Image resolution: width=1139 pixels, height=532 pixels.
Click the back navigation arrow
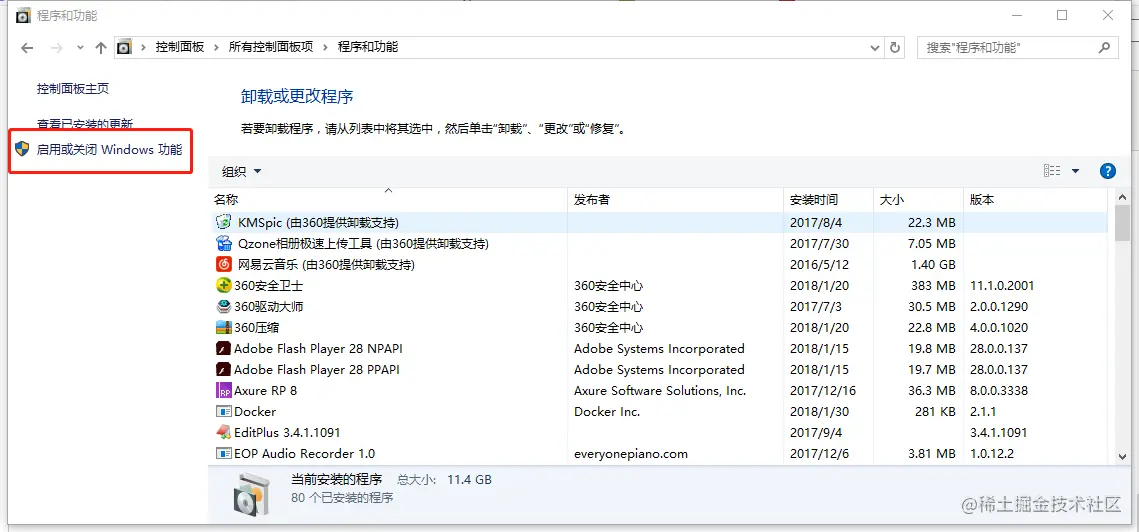[x=27, y=48]
